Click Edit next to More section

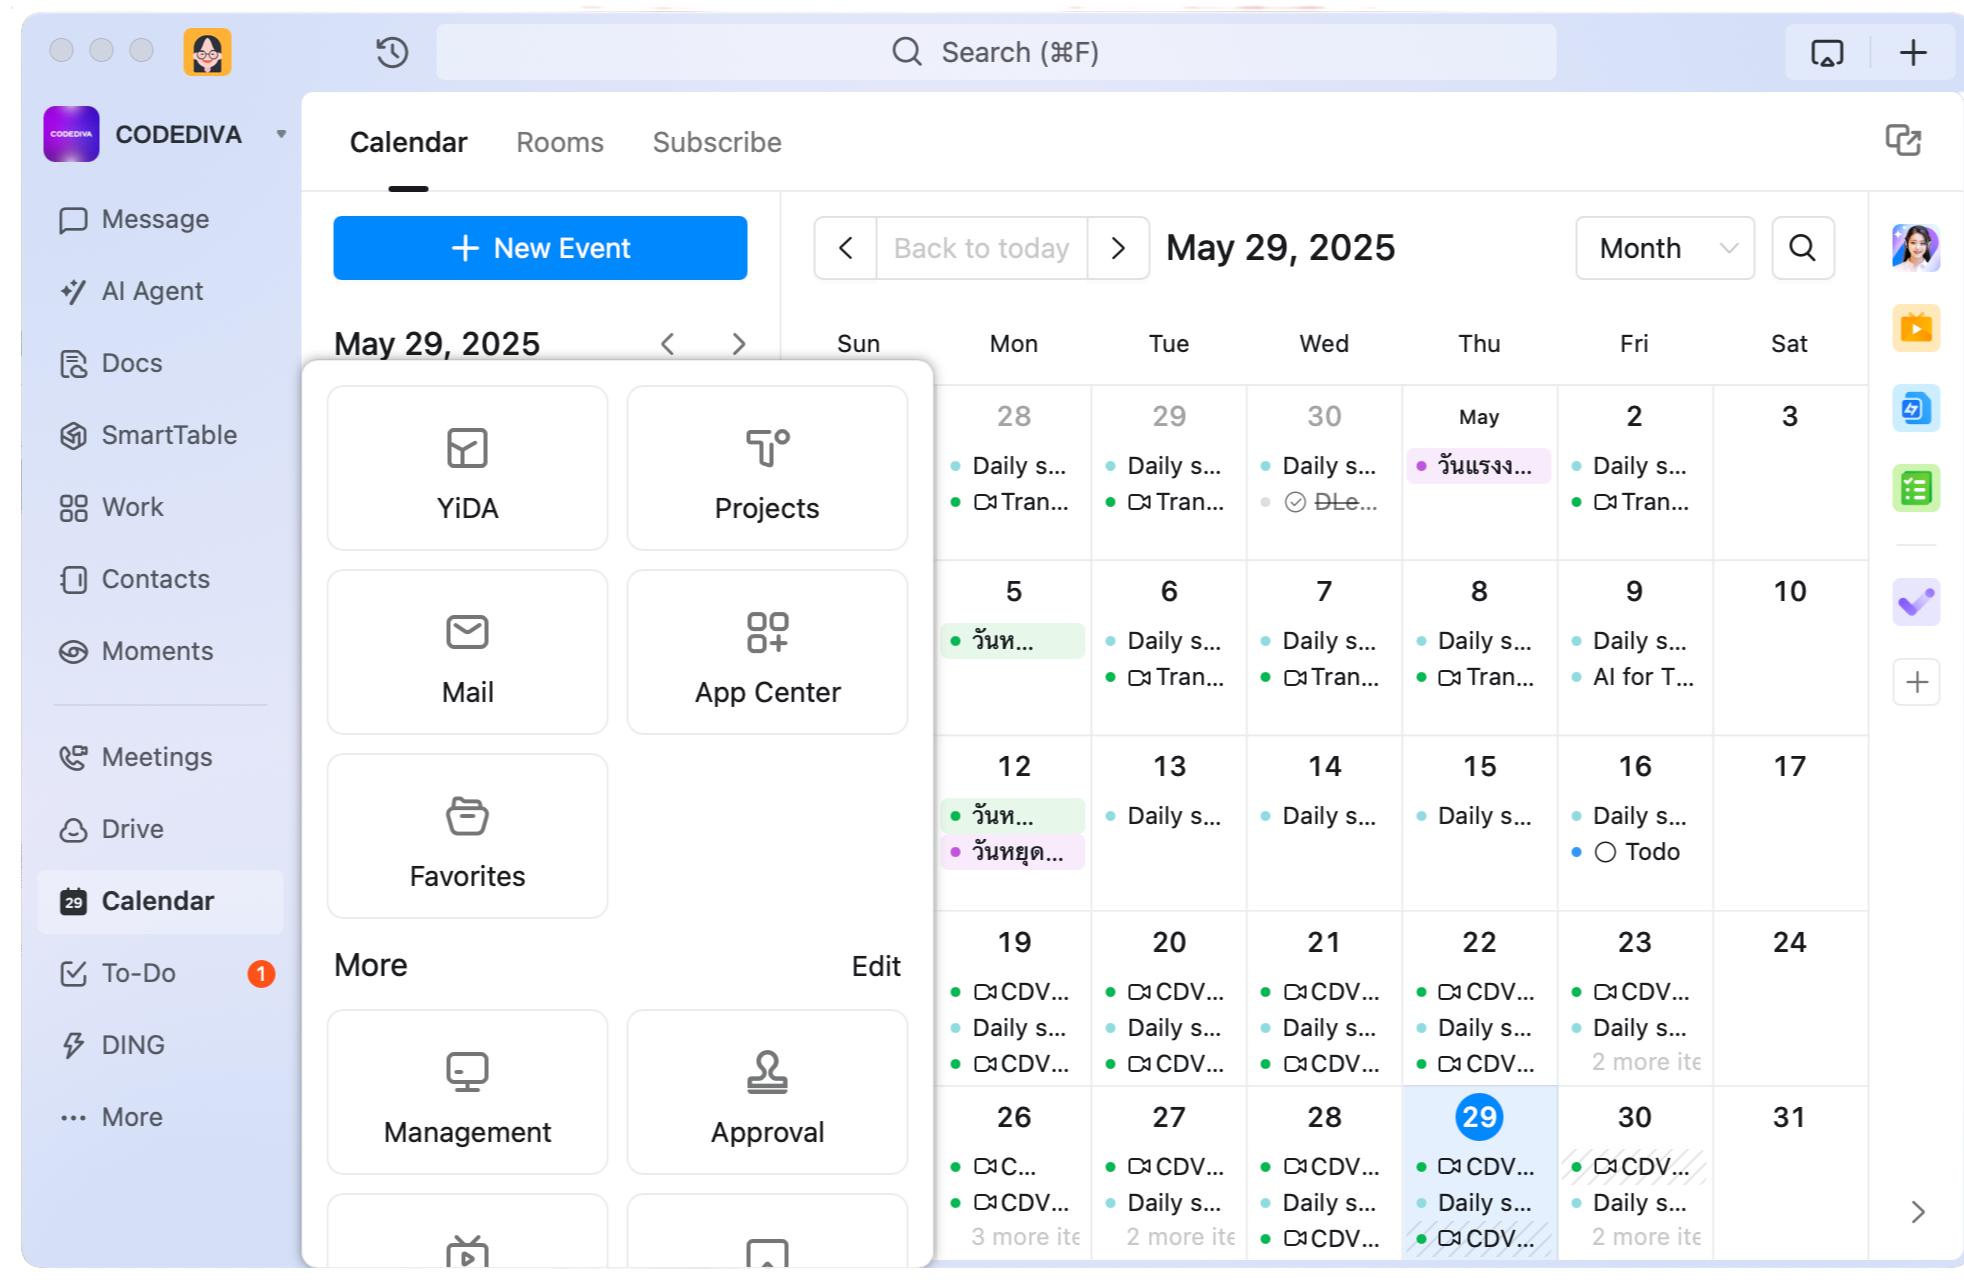(x=875, y=966)
